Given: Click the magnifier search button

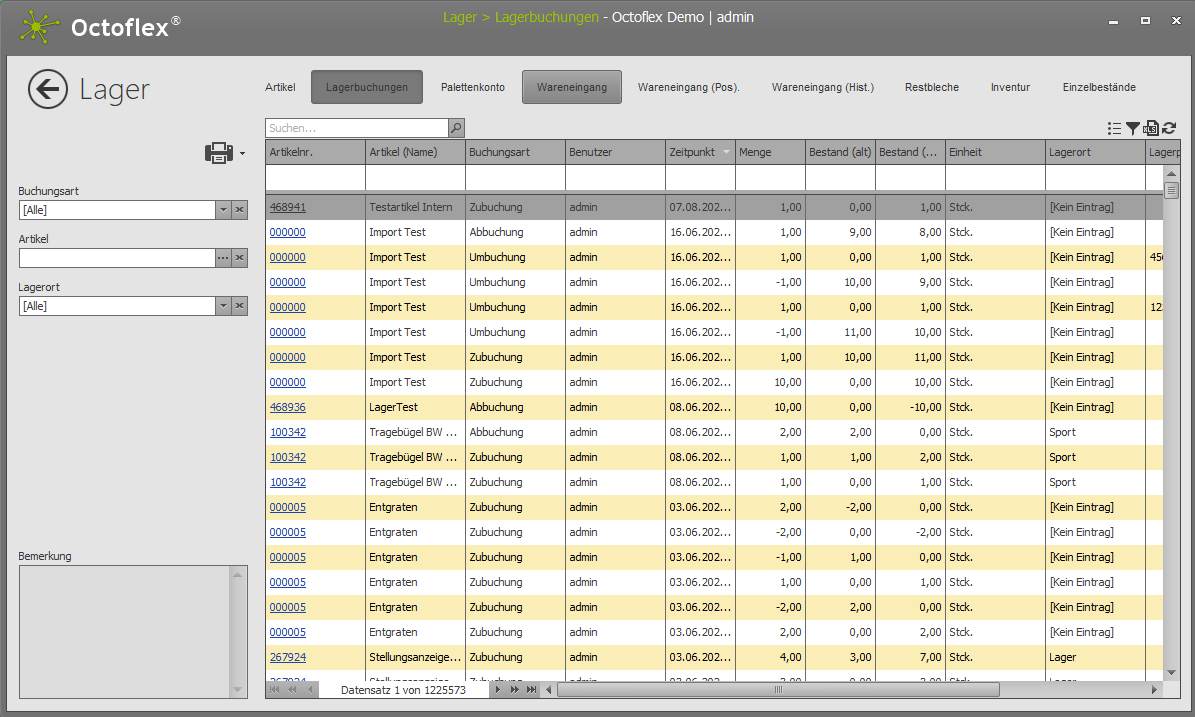Looking at the screenshot, I should pos(456,128).
